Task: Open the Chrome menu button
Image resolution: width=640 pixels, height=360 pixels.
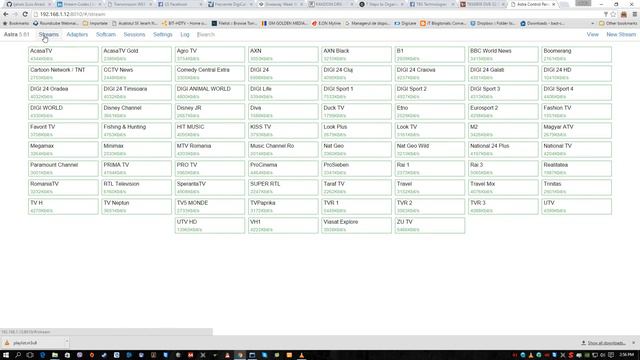Action: [635, 14]
